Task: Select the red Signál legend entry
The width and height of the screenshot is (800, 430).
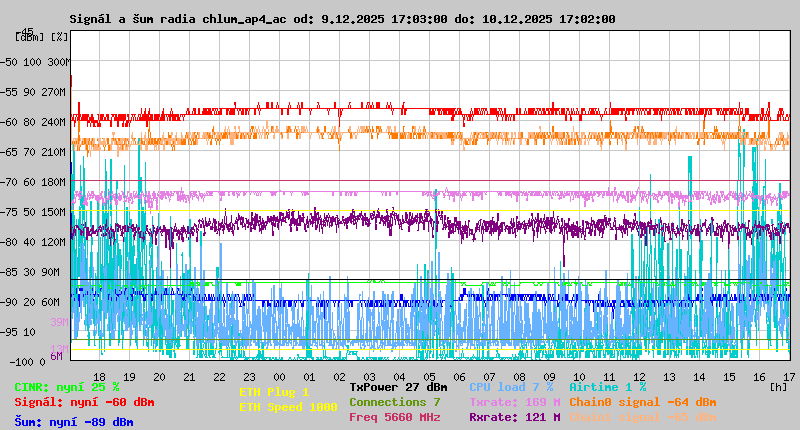Action: [84, 402]
